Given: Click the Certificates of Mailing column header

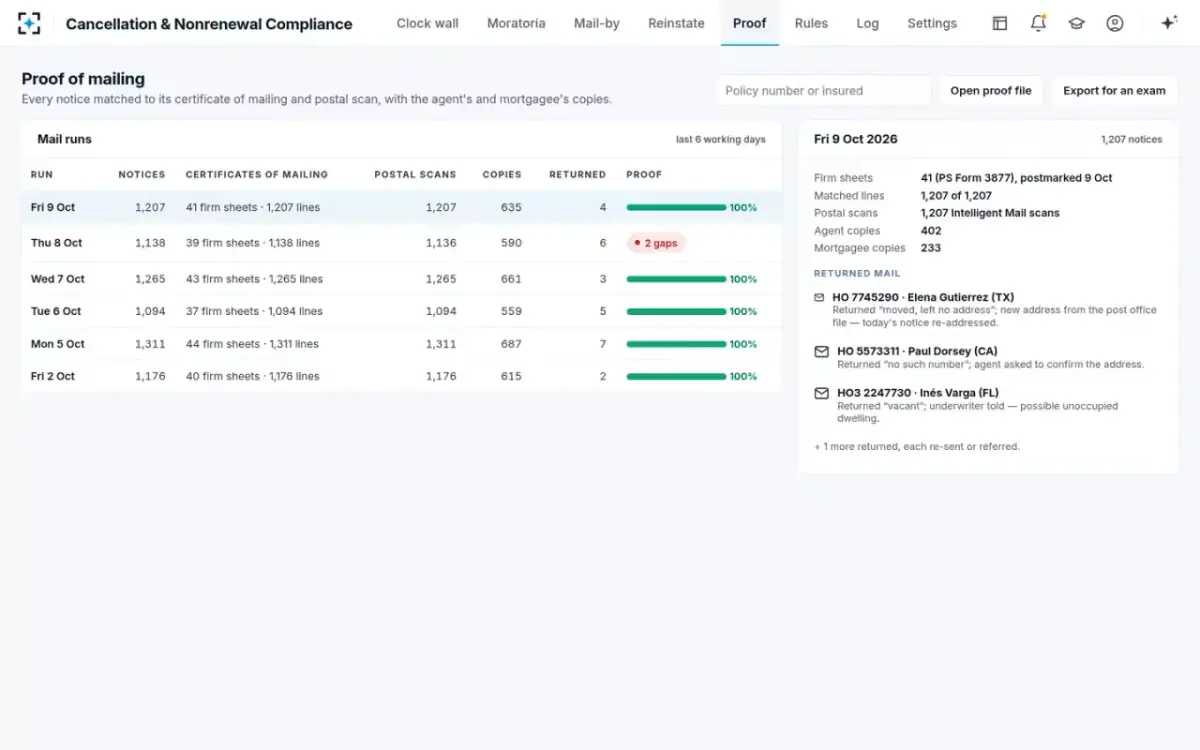Looking at the screenshot, I should (x=257, y=174).
